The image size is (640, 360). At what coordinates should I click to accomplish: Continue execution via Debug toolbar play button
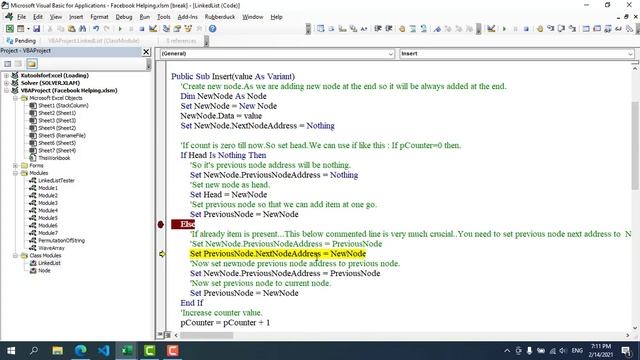pos(504,29)
